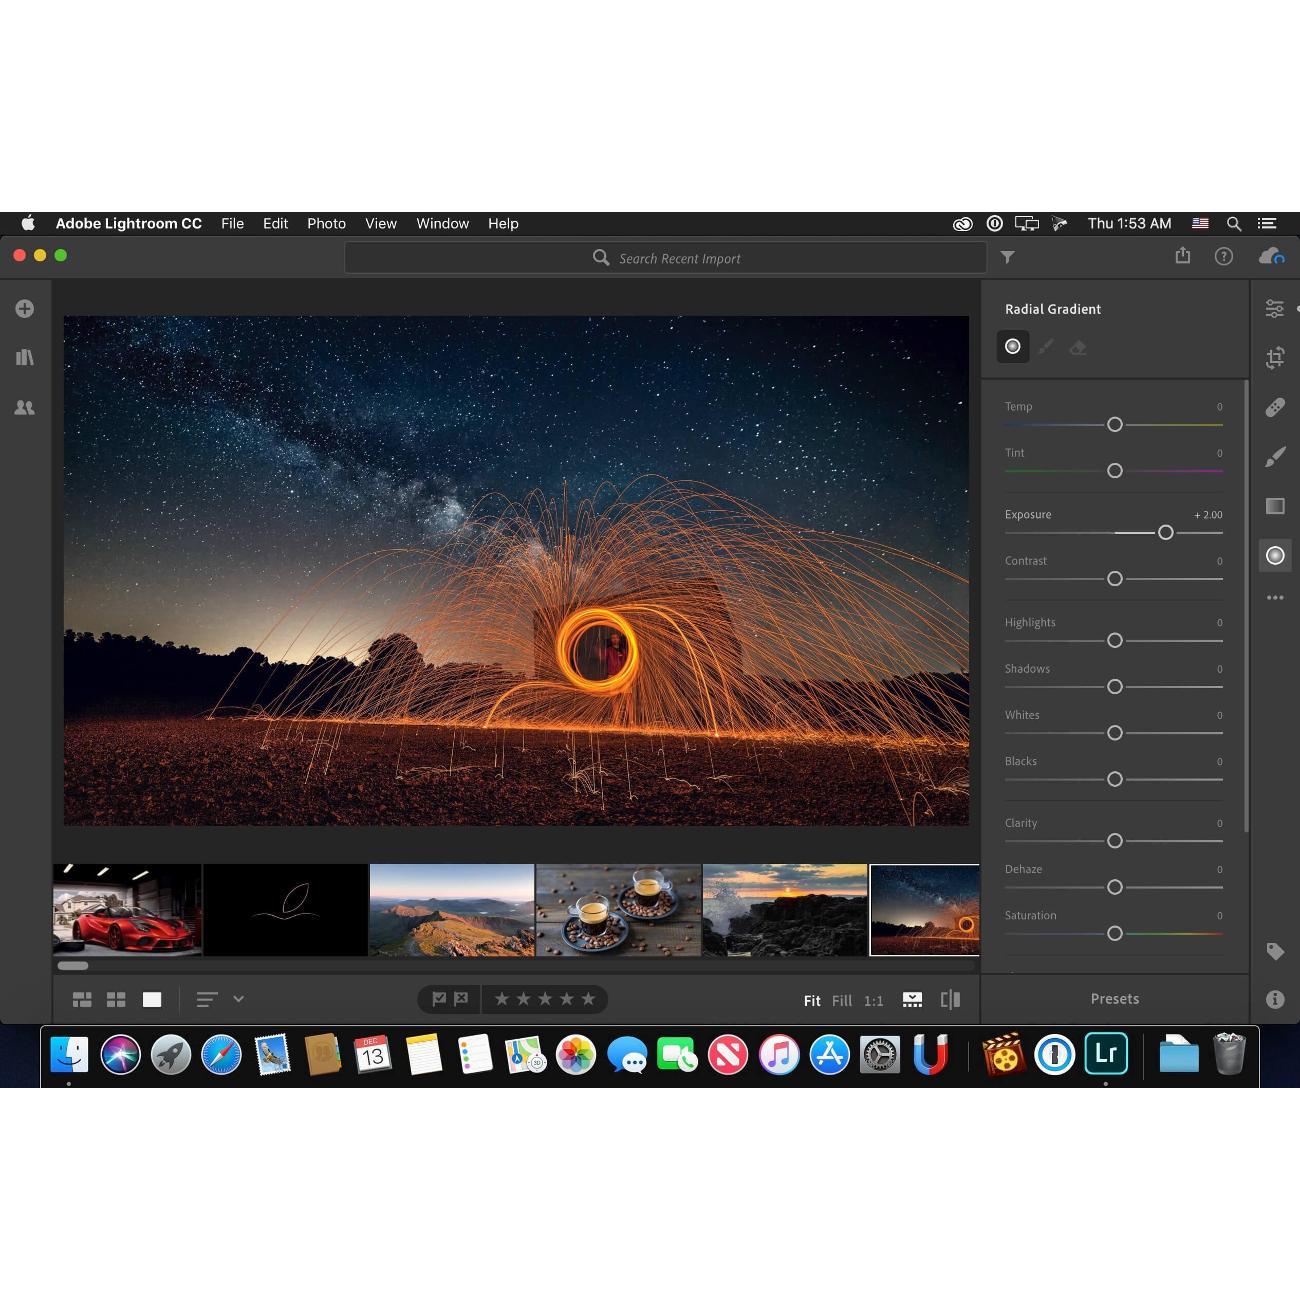Select the Linear Gradient tool
This screenshot has width=1300, height=1300.
[x=1275, y=506]
